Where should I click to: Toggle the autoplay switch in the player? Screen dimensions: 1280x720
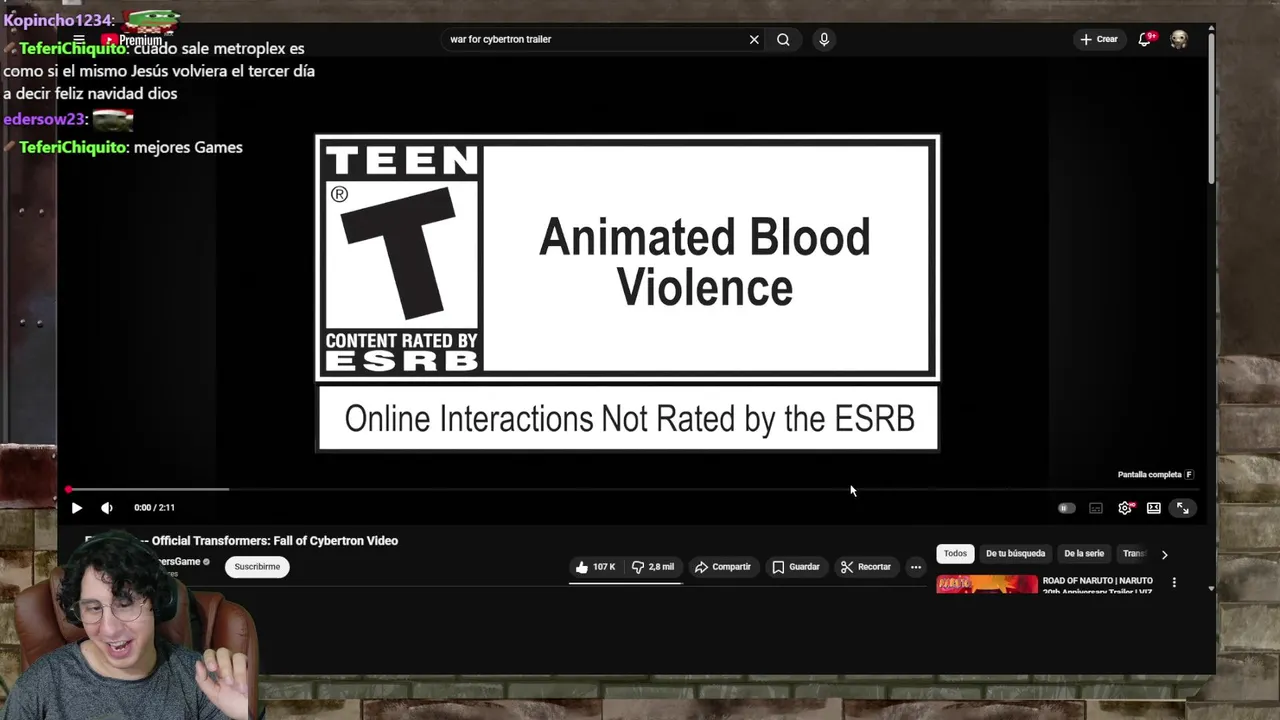[1067, 508]
